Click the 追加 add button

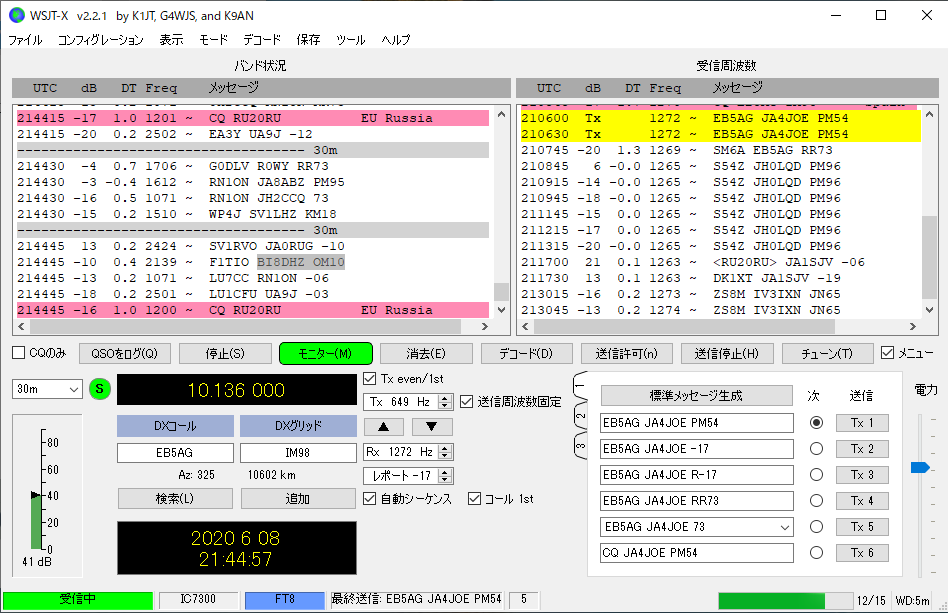pos(298,499)
